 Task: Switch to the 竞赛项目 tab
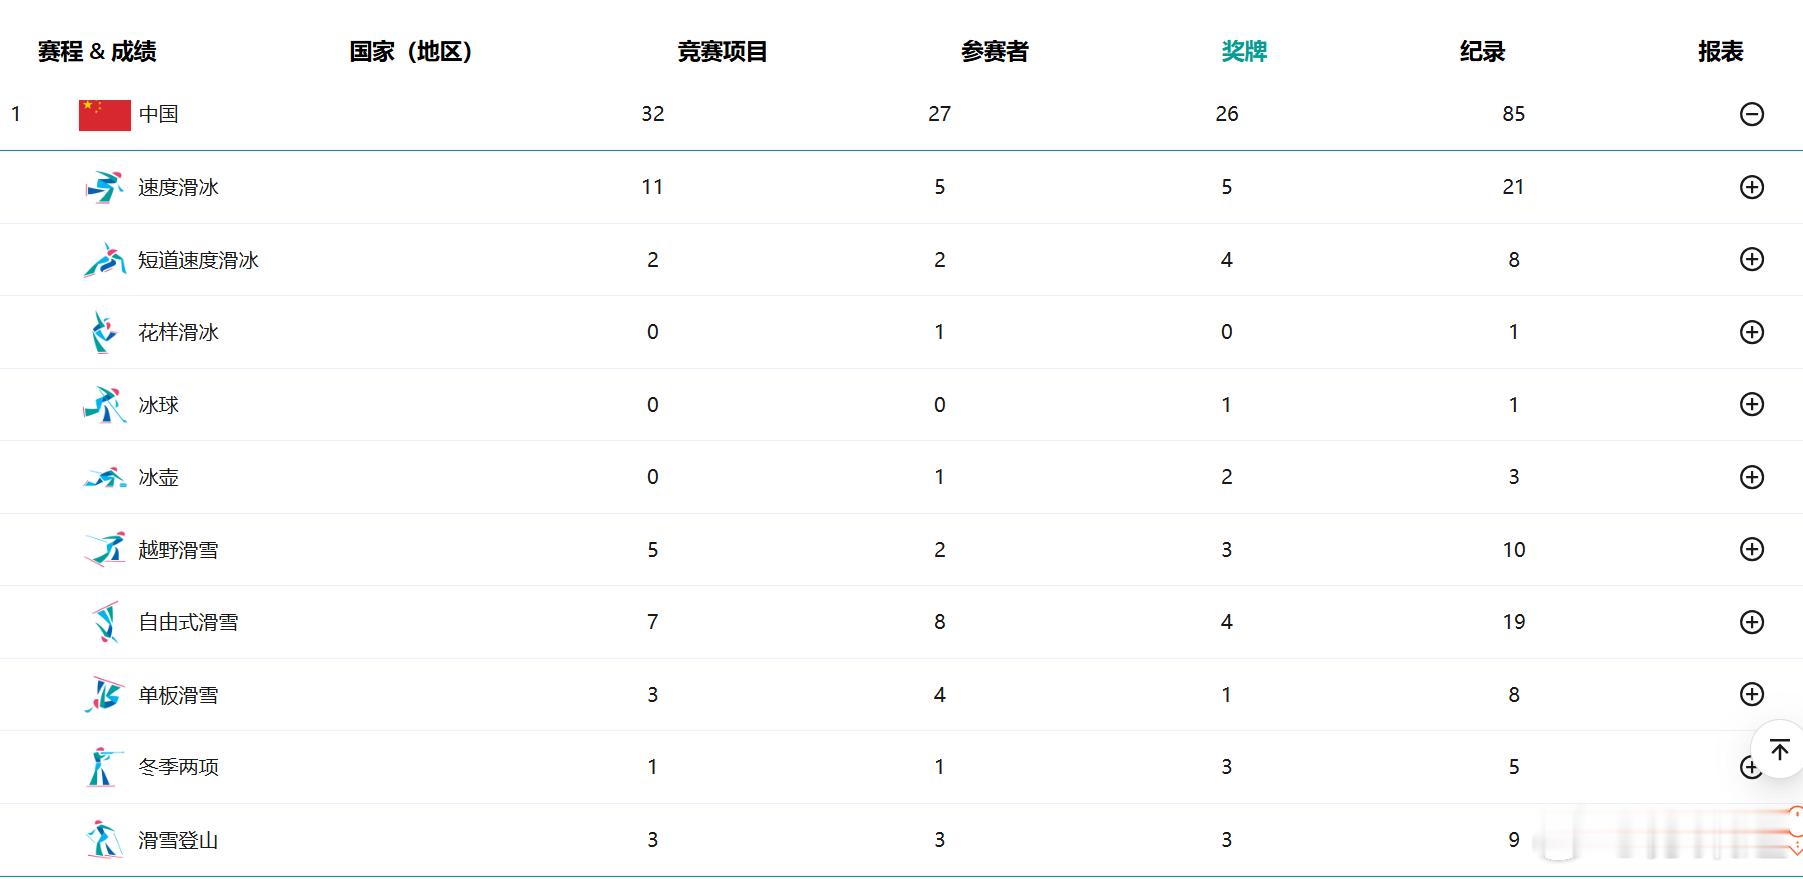(x=722, y=51)
